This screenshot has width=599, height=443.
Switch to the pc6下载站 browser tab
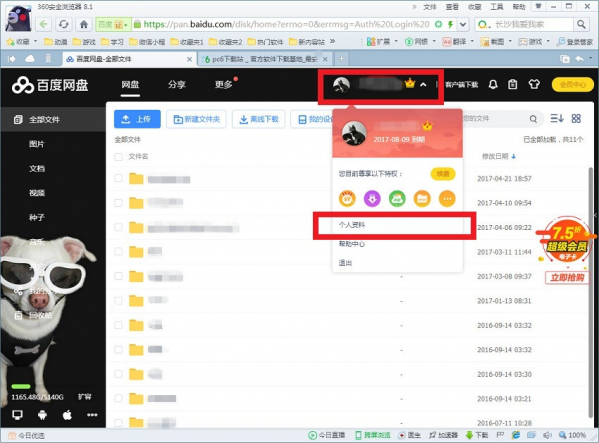(264, 59)
